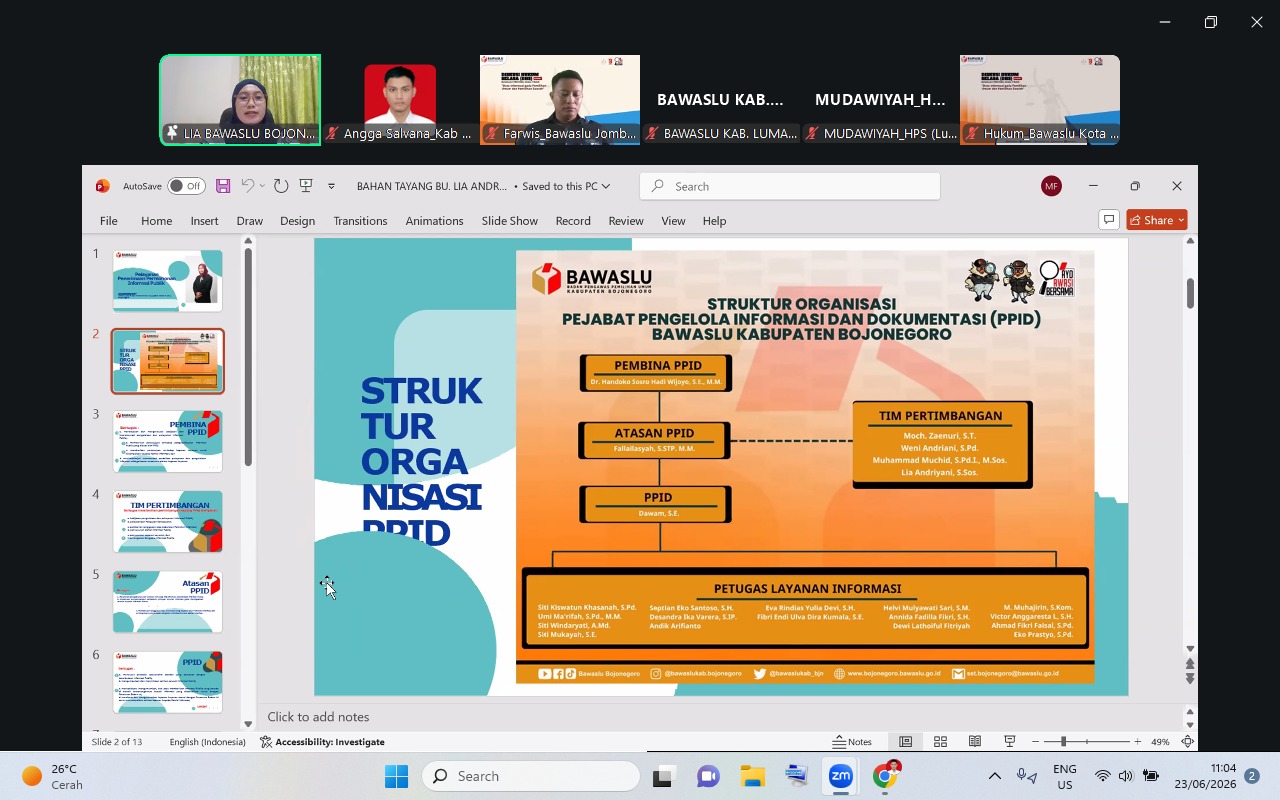
Task: Switch to Reading View icon
Action: click(975, 742)
